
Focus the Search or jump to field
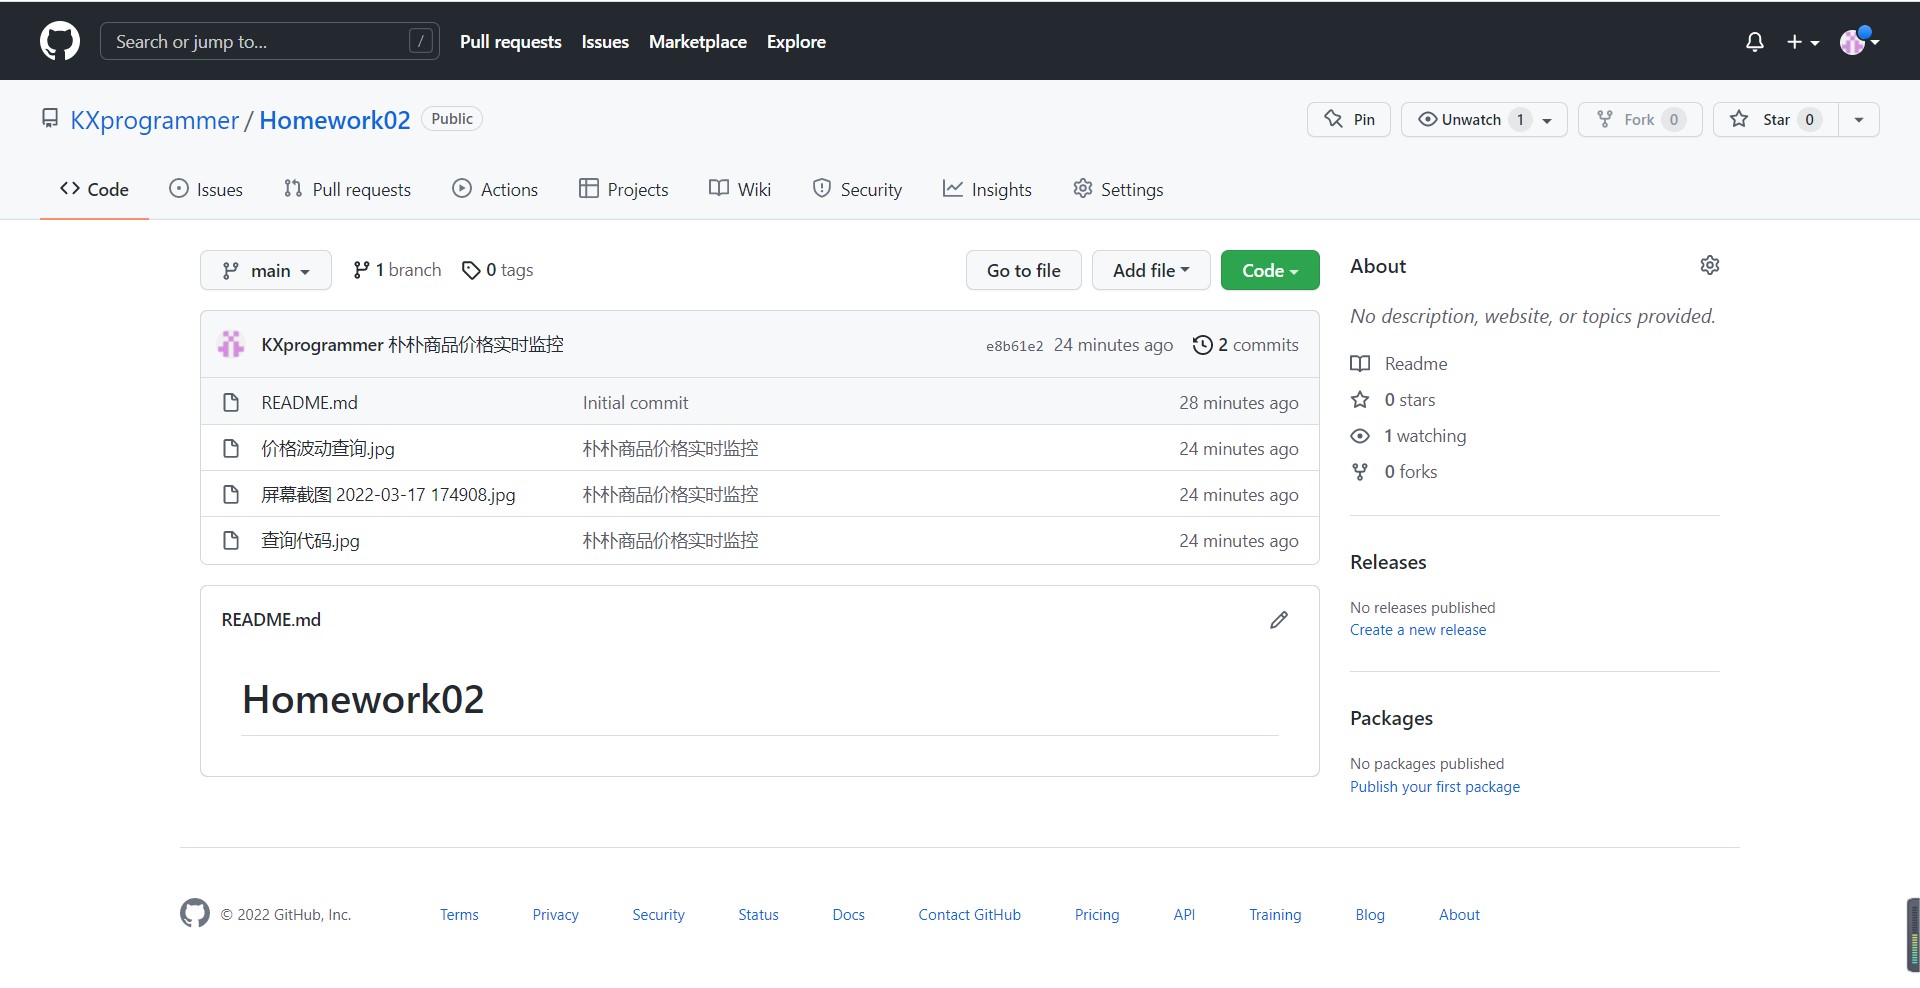pos(270,41)
